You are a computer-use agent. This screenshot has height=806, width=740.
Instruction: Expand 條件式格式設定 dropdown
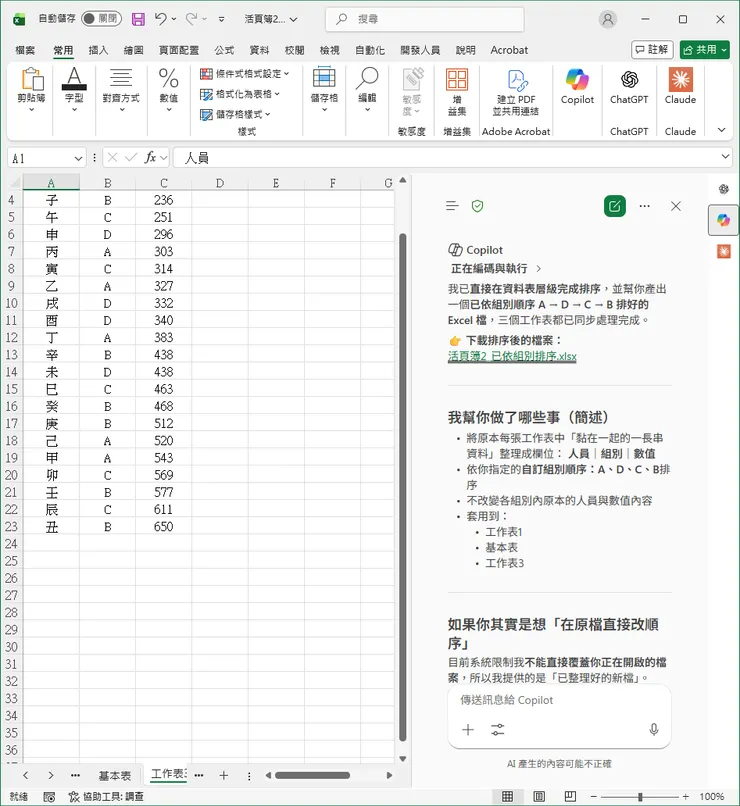click(245, 74)
